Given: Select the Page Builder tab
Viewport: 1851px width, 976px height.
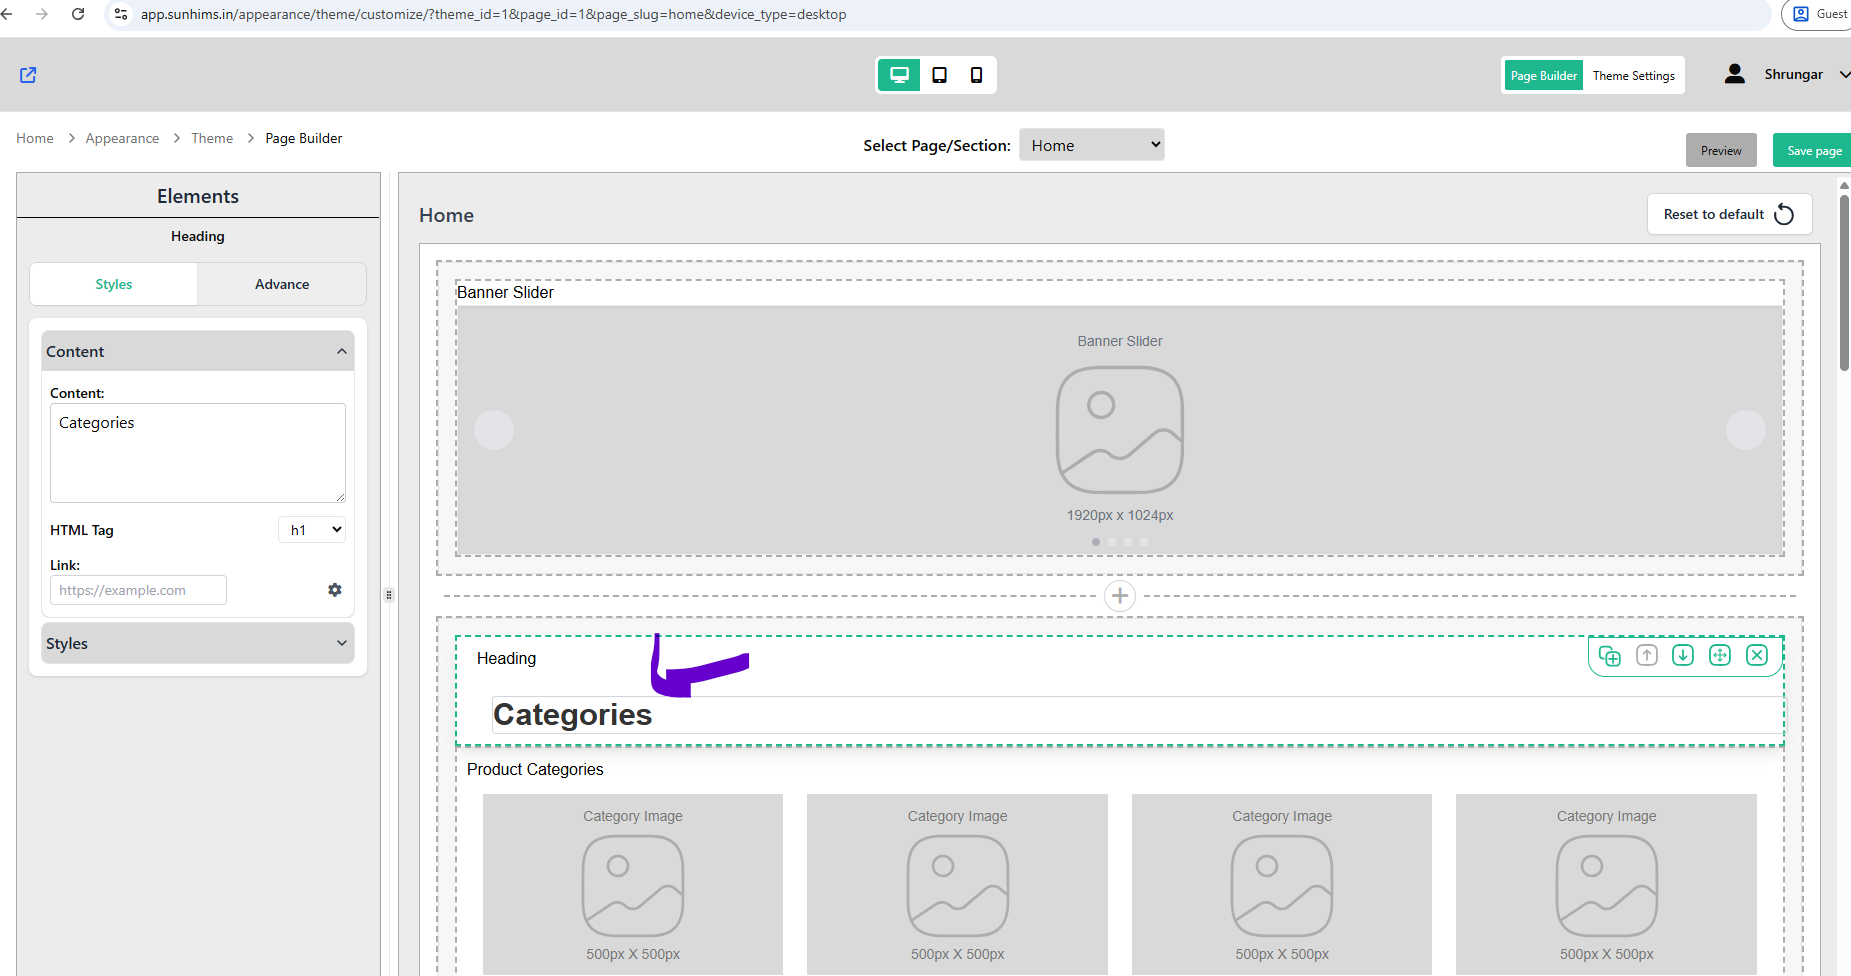Looking at the screenshot, I should click(x=1544, y=75).
